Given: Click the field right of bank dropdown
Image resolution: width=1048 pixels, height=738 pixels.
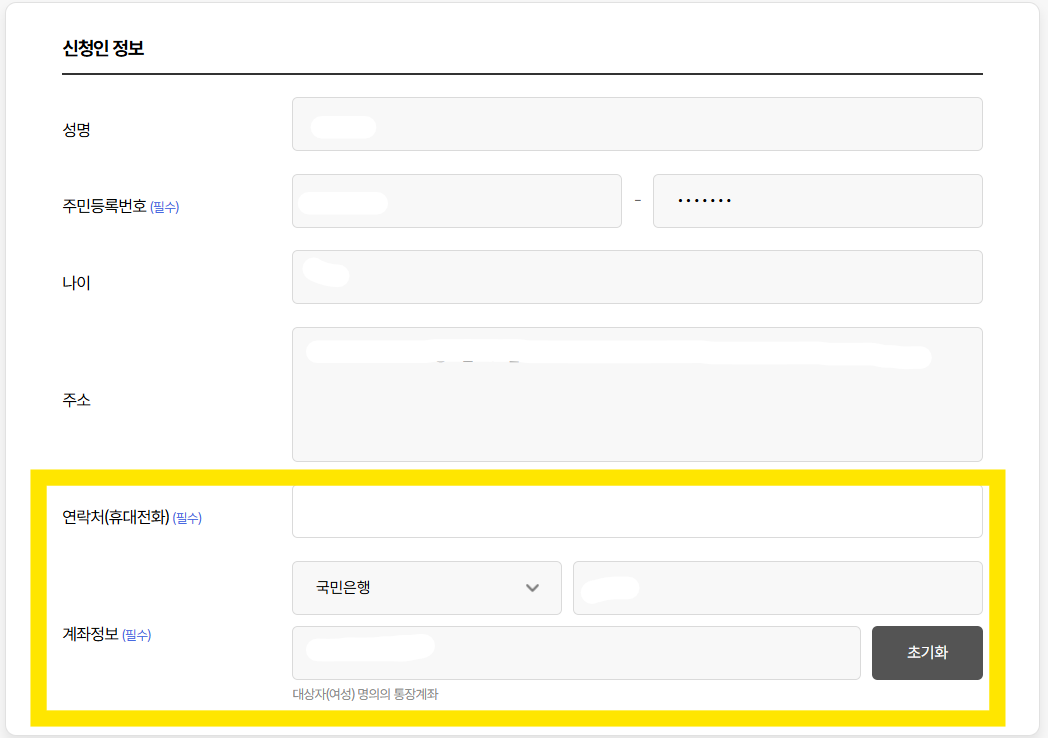Looking at the screenshot, I should pyautogui.click(x=777, y=588).
